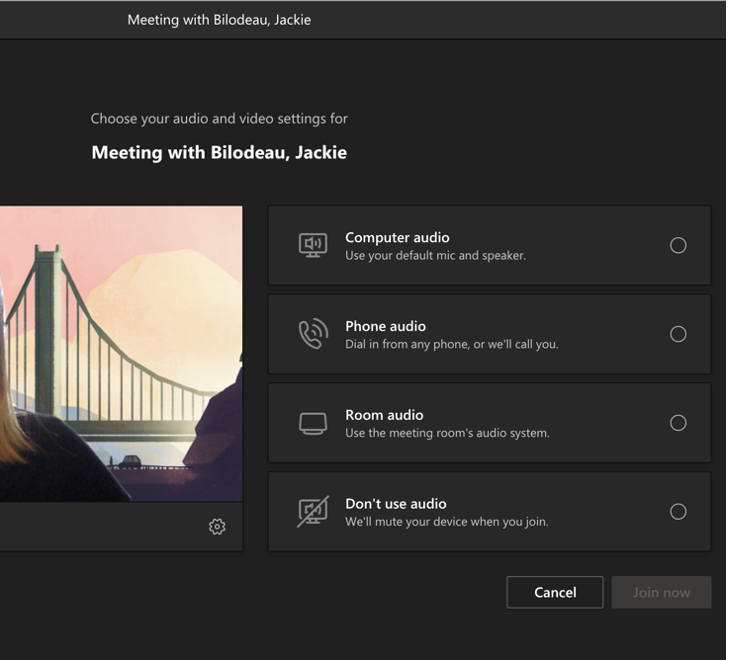
Task: Click the Phone audio handset icon
Action: (313, 334)
